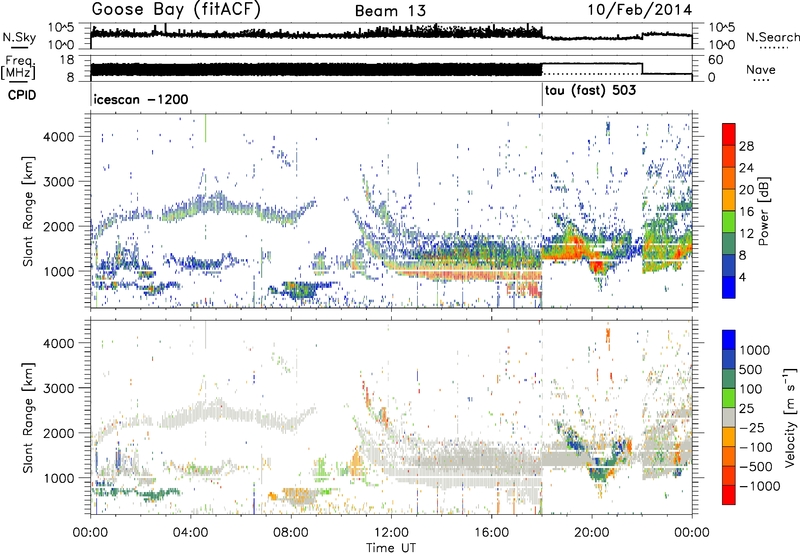This screenshot has height=554, width=800.
Task: Select the "N.Sky" legend label
Action: (x=19, y=37)
